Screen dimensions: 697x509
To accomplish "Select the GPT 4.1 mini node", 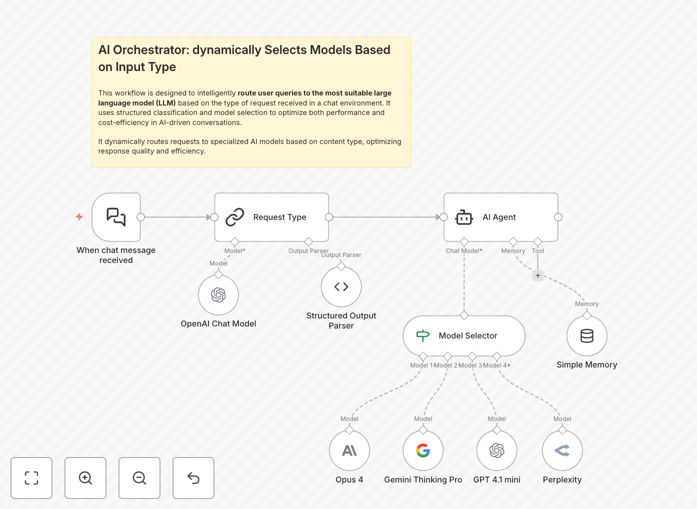I will (x=497, y=451).
